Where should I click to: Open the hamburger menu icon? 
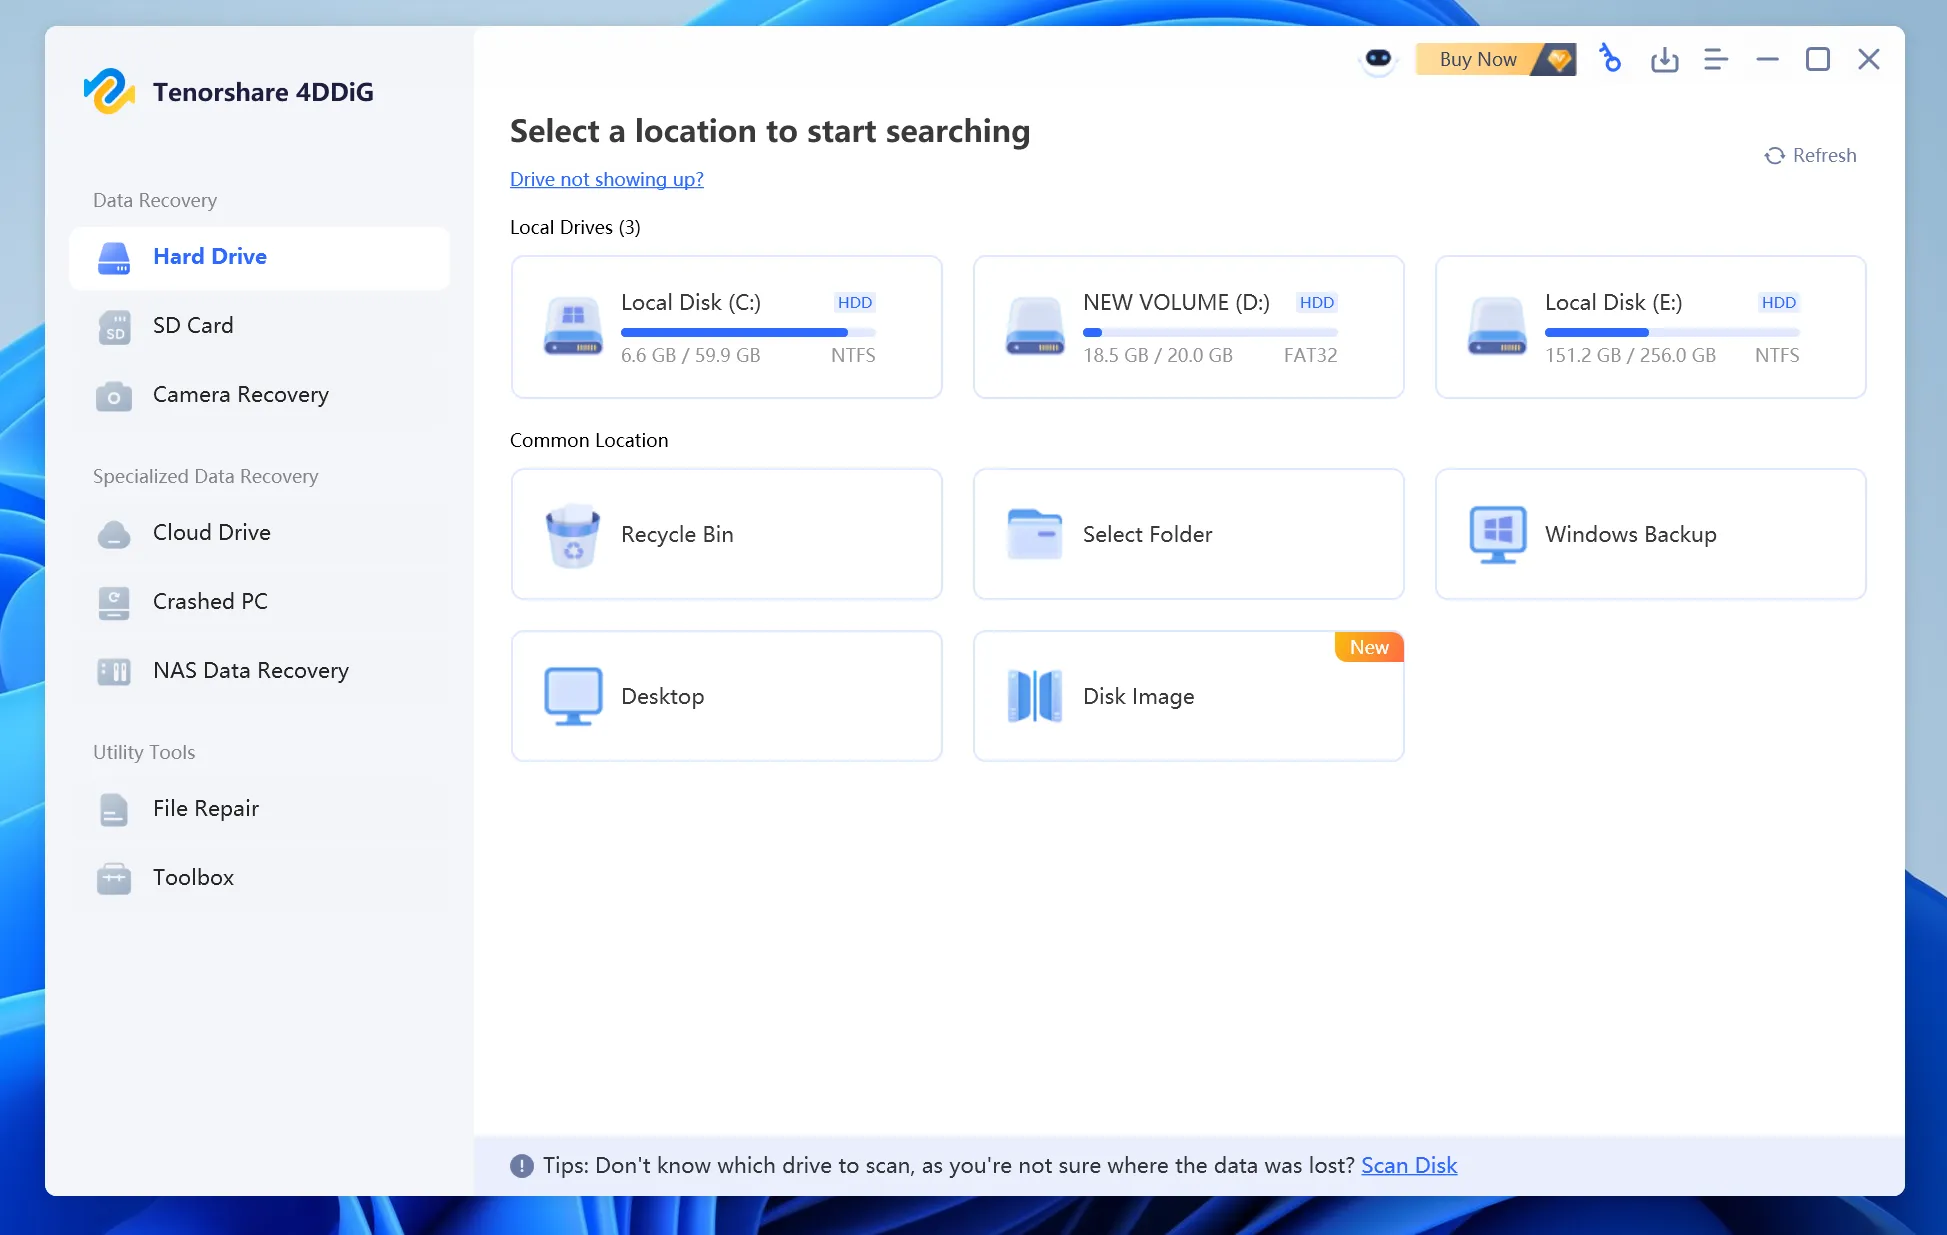[x=1716, y=59]
